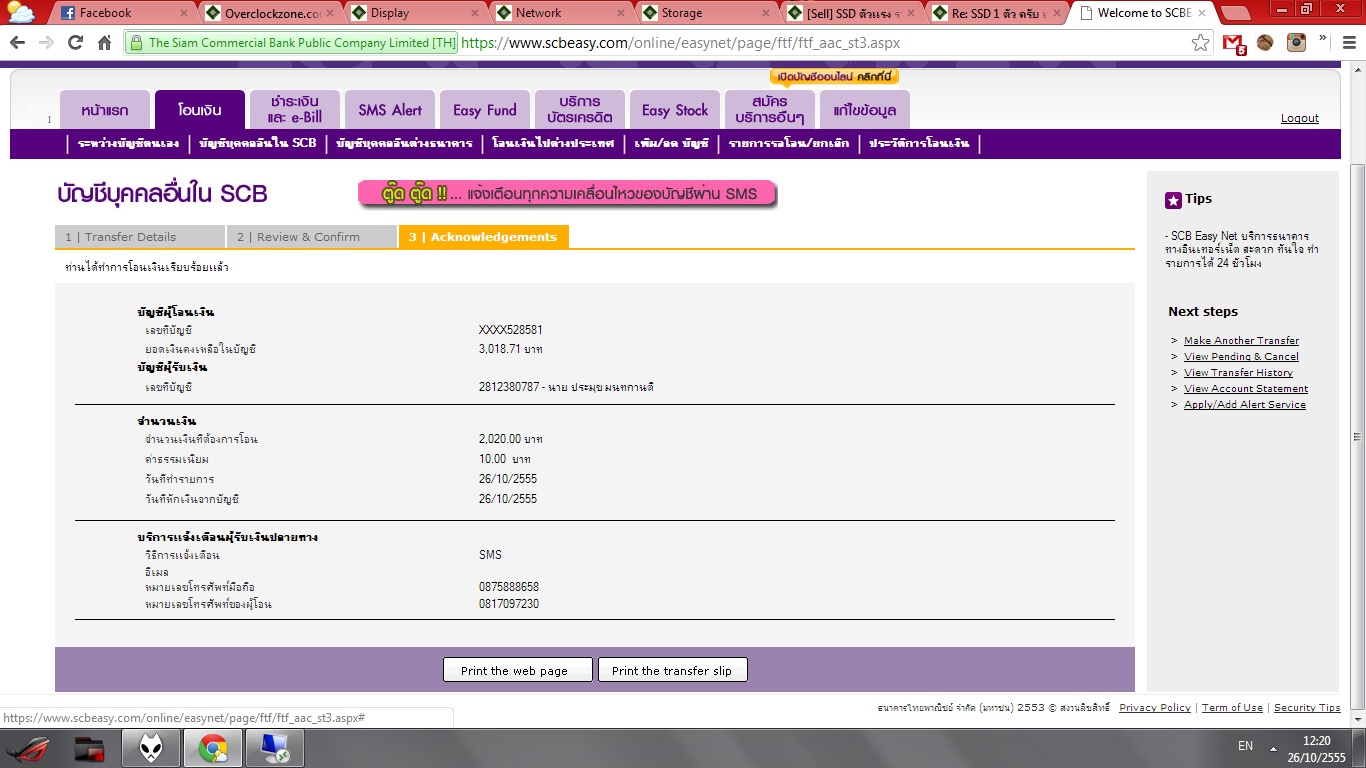Open the หน้าแรก home tab
Image resolution: width=1366 pixels, height=768 pixels.
click(x=103, y=110)
